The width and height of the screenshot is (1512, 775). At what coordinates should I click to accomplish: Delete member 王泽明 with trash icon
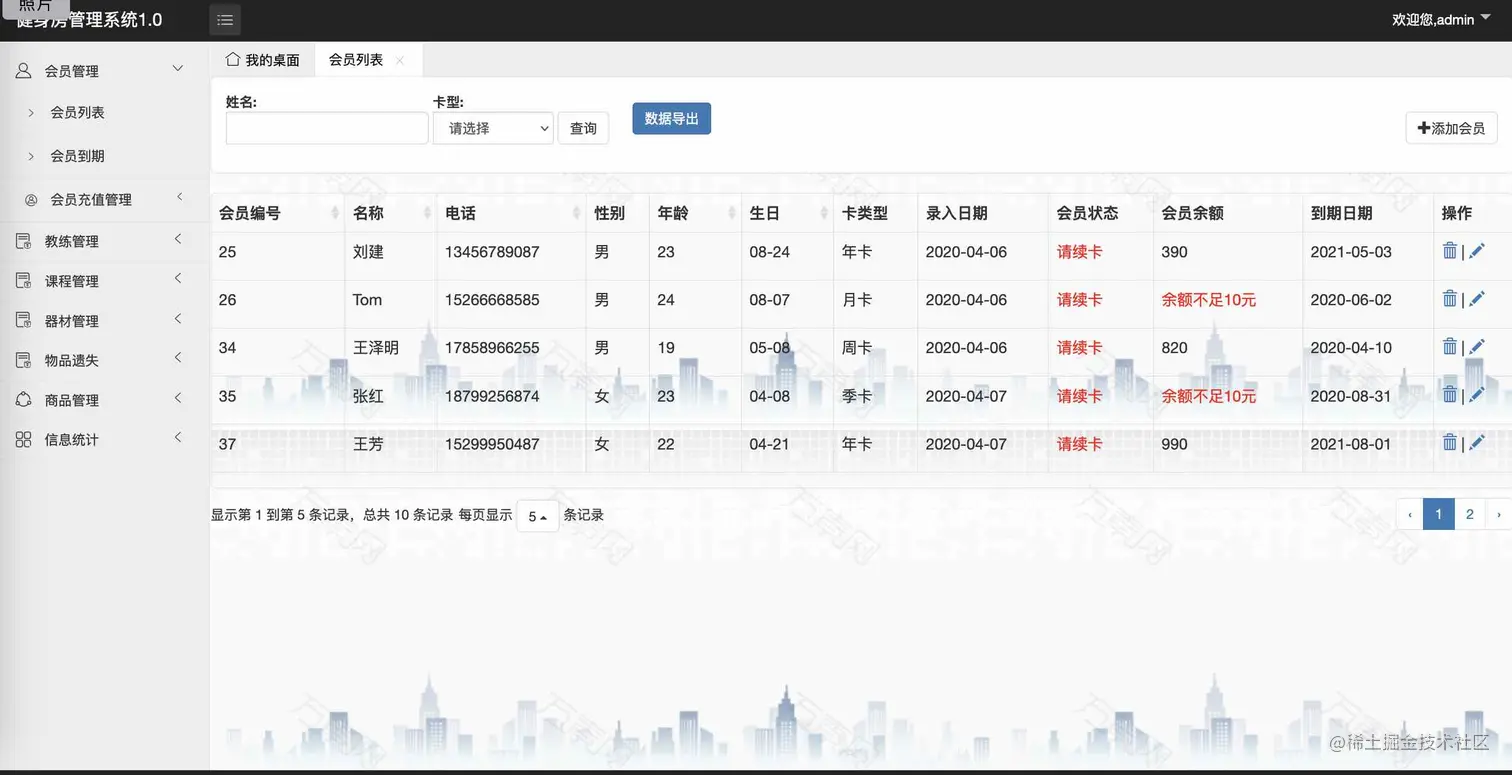(x=1449, y=347)
